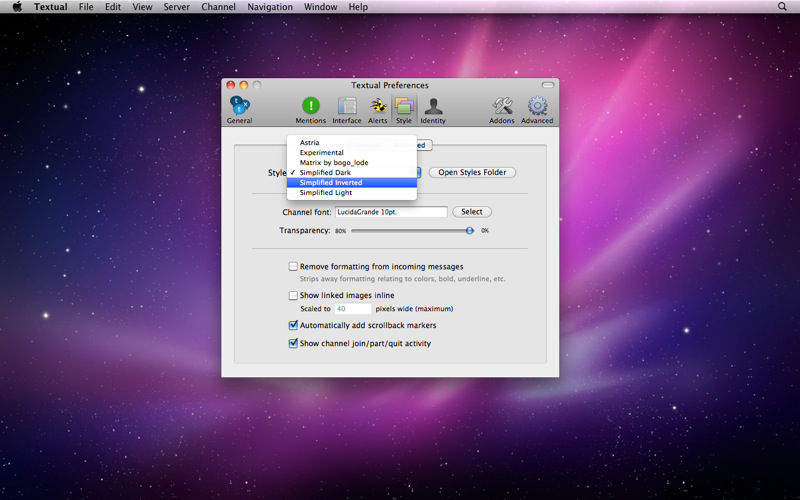
Task: Click the Channel font text field
Action: pyautogui.click(x=391, y=212)
